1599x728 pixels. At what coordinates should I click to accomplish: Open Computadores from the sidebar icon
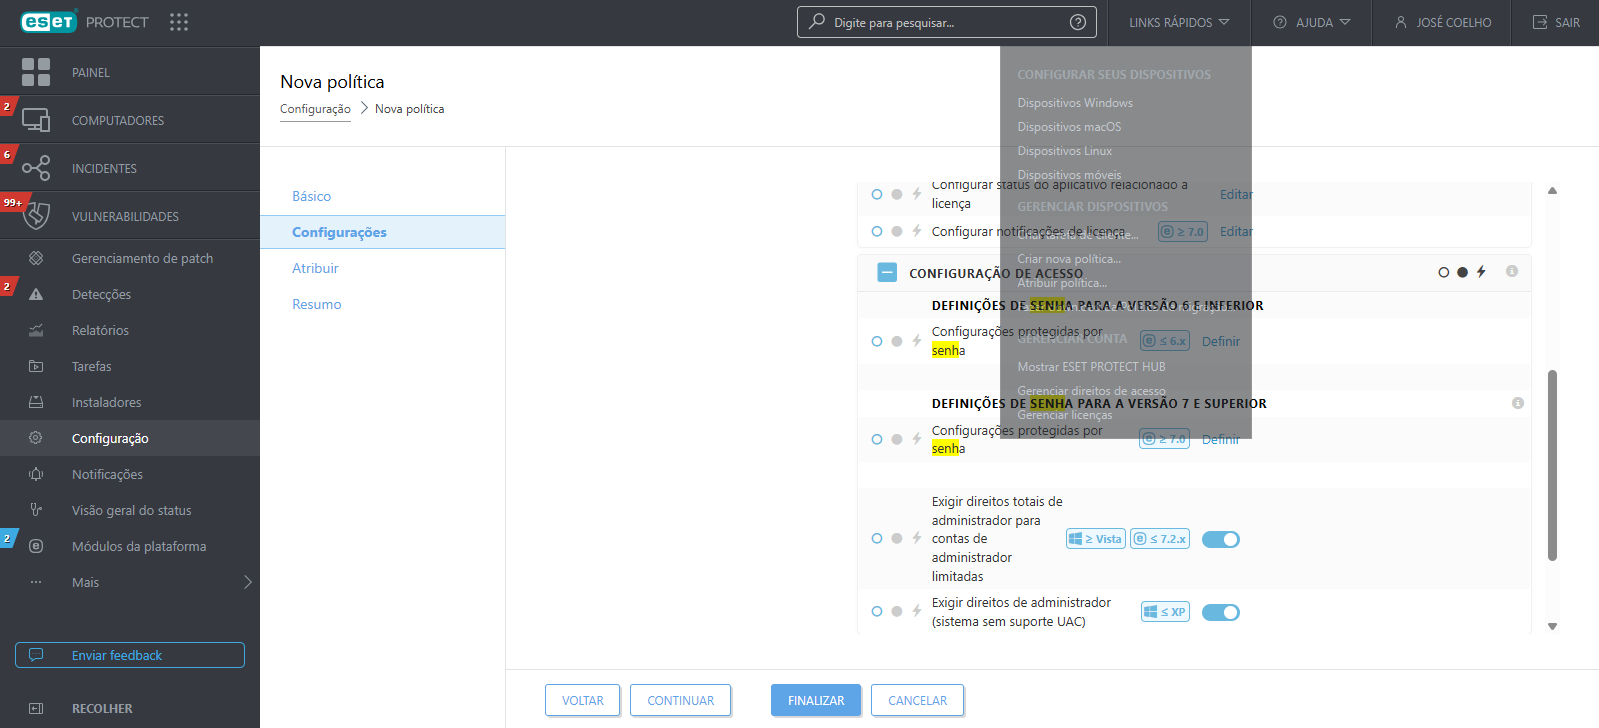[36, 120]
